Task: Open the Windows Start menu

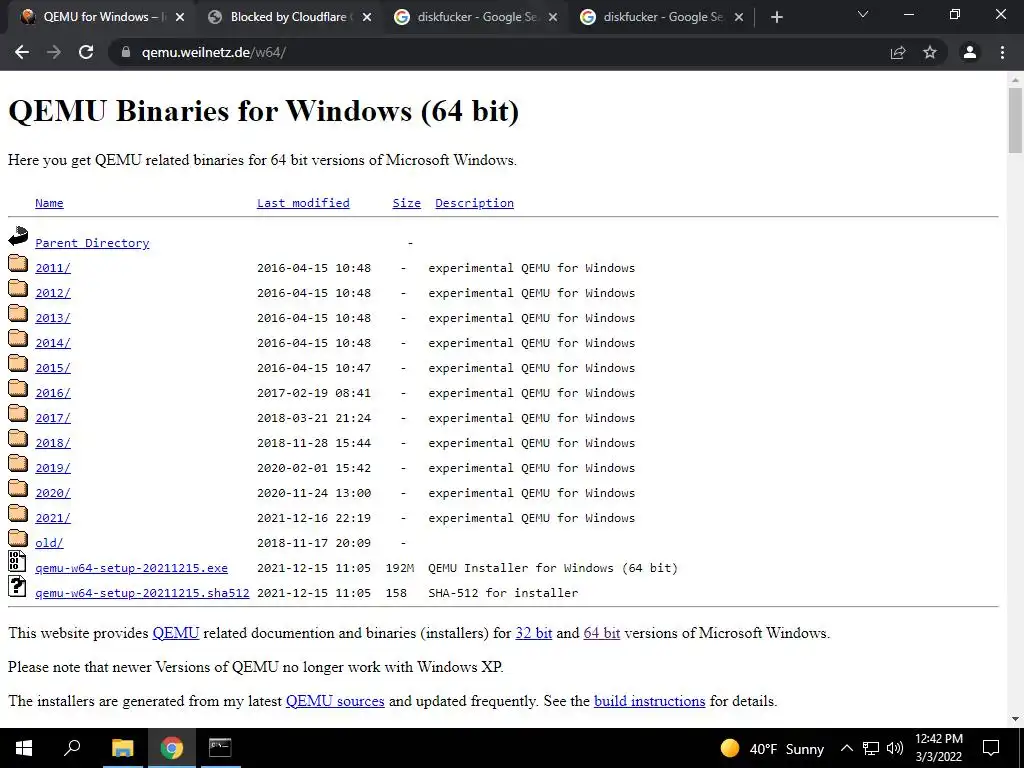Action: (24, 748)
